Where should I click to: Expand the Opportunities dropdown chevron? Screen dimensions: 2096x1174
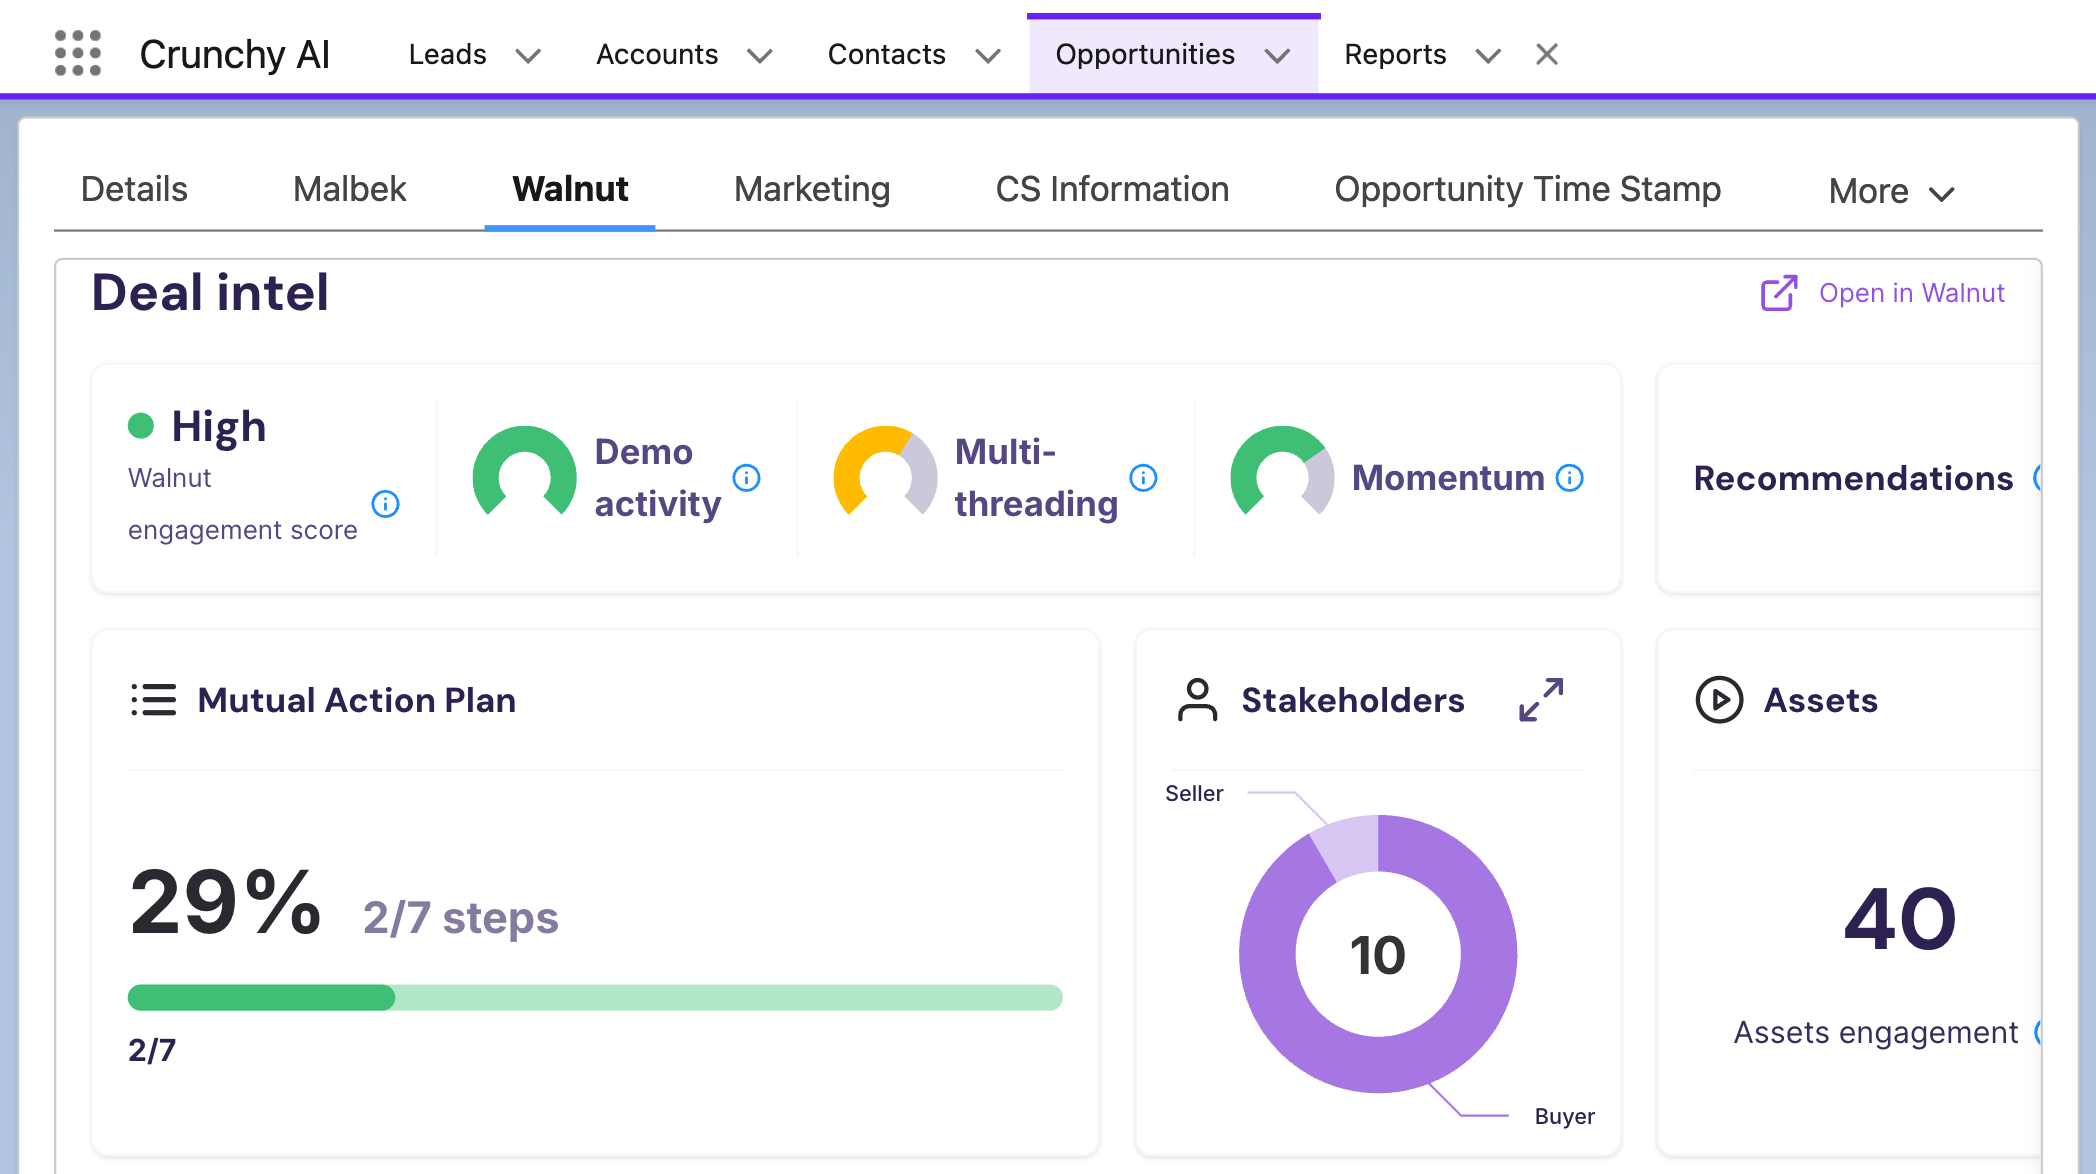(1277, 56)
